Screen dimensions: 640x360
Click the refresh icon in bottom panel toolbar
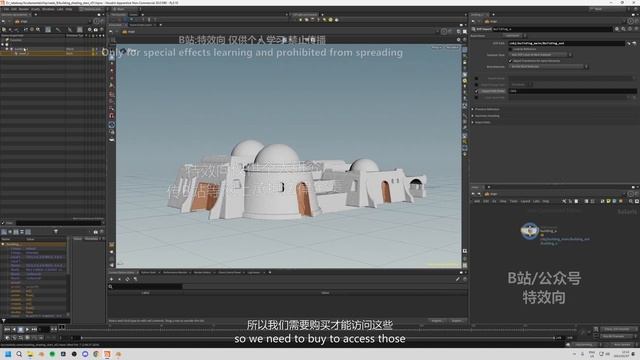127,279
